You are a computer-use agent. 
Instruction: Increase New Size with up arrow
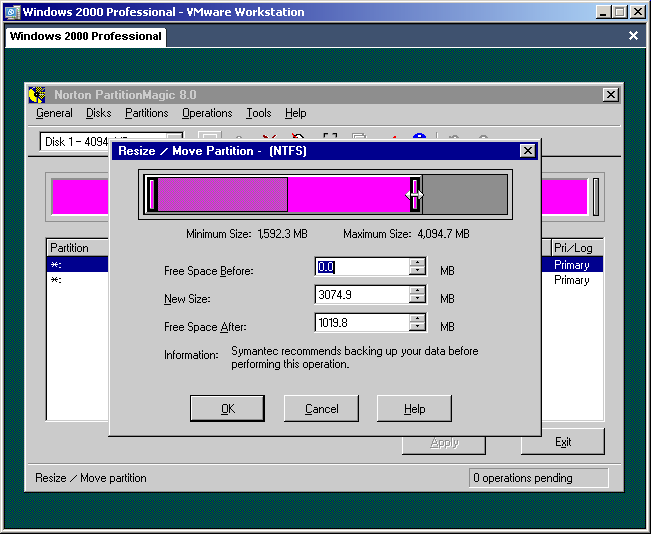coord(417,290)
